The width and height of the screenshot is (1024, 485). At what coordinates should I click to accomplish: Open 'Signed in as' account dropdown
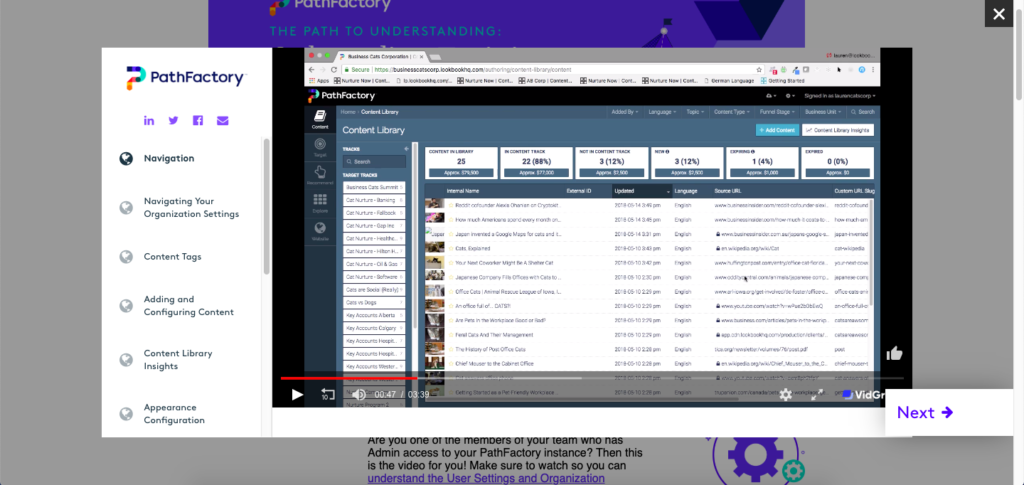click(840, 96)
